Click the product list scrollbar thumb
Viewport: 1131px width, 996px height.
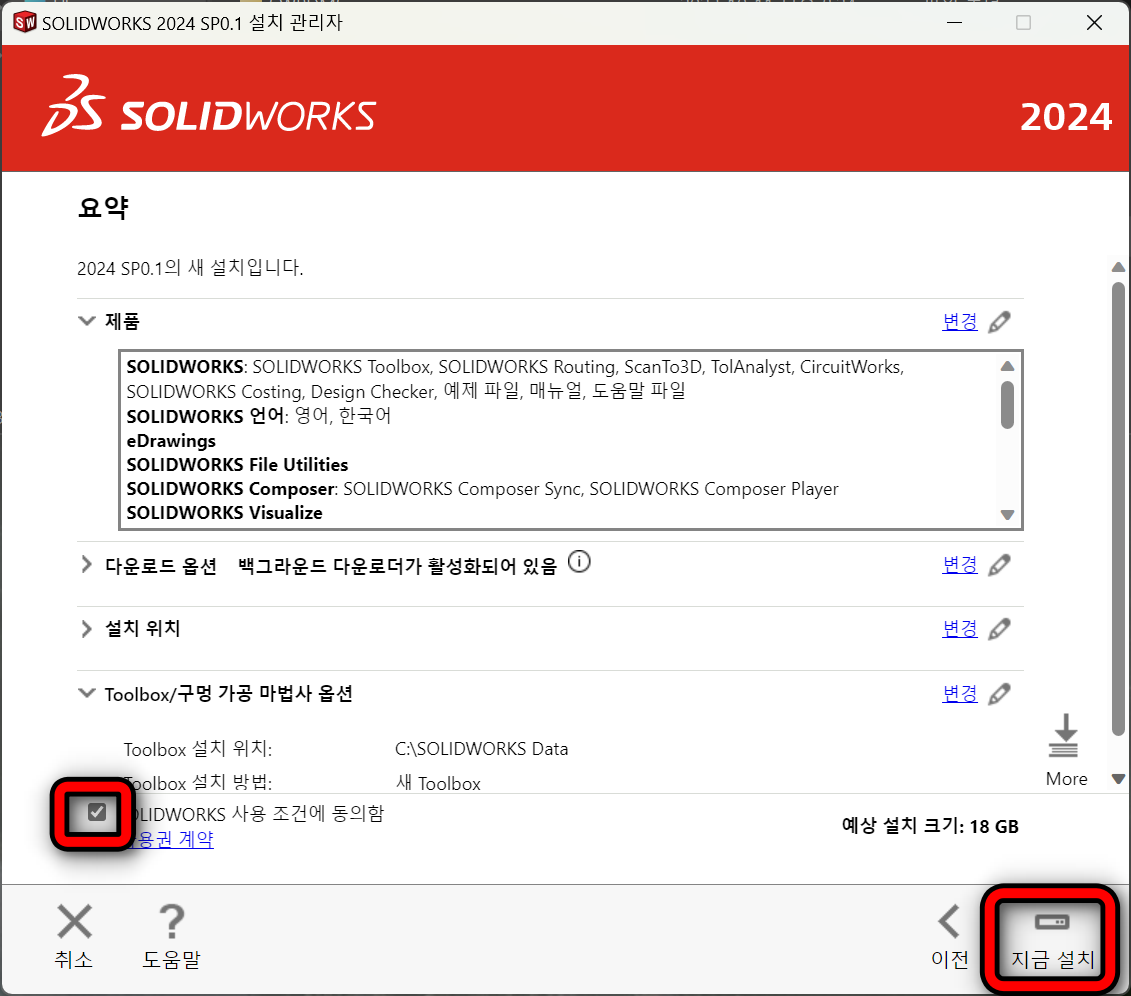click(1008, 405)
